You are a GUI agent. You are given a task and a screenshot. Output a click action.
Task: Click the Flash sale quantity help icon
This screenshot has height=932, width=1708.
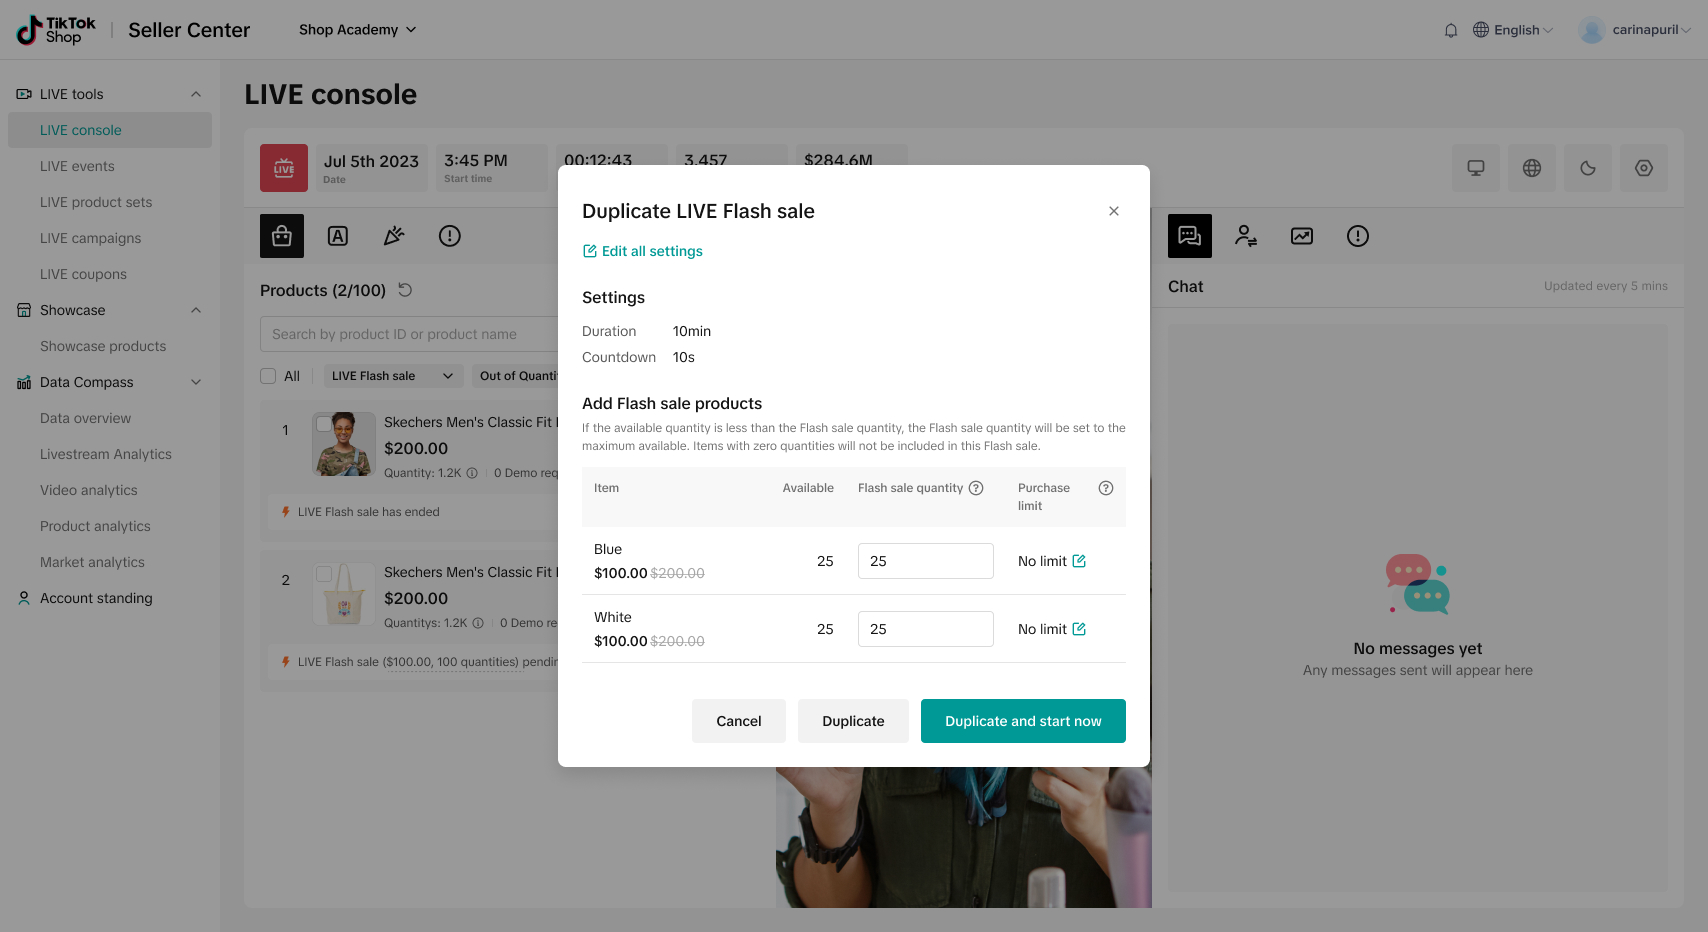point(976,488)
